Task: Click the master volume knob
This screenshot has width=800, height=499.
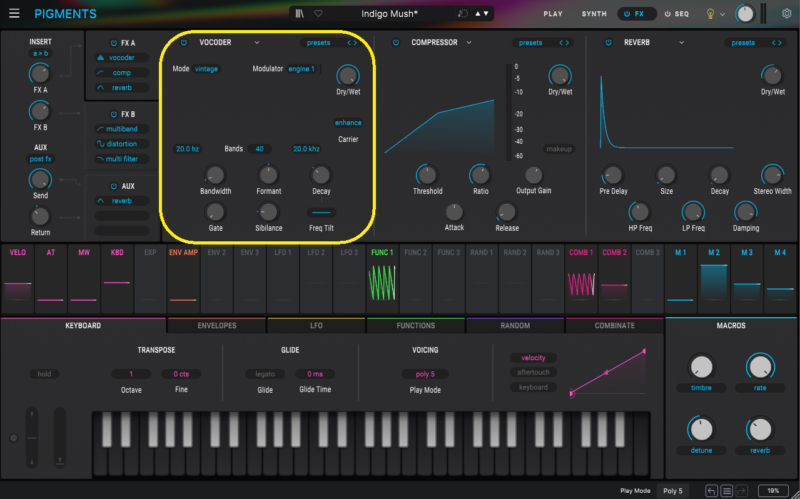Action: pos(745,14)
